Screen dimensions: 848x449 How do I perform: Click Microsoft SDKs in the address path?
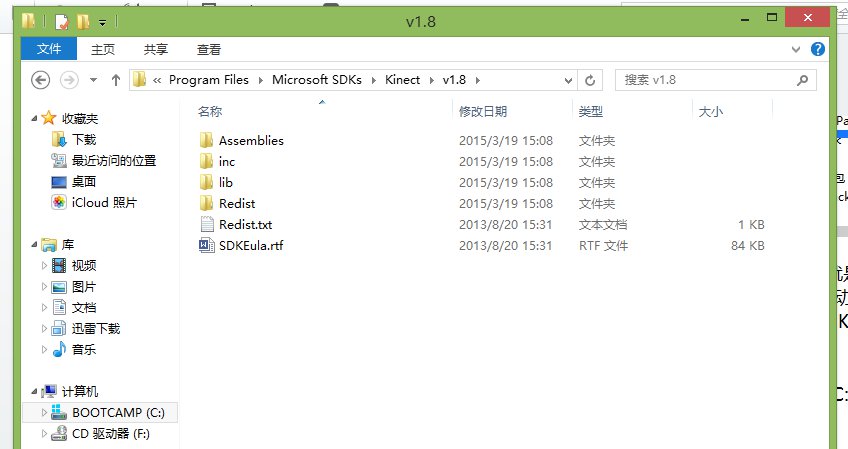pos(317,80)
